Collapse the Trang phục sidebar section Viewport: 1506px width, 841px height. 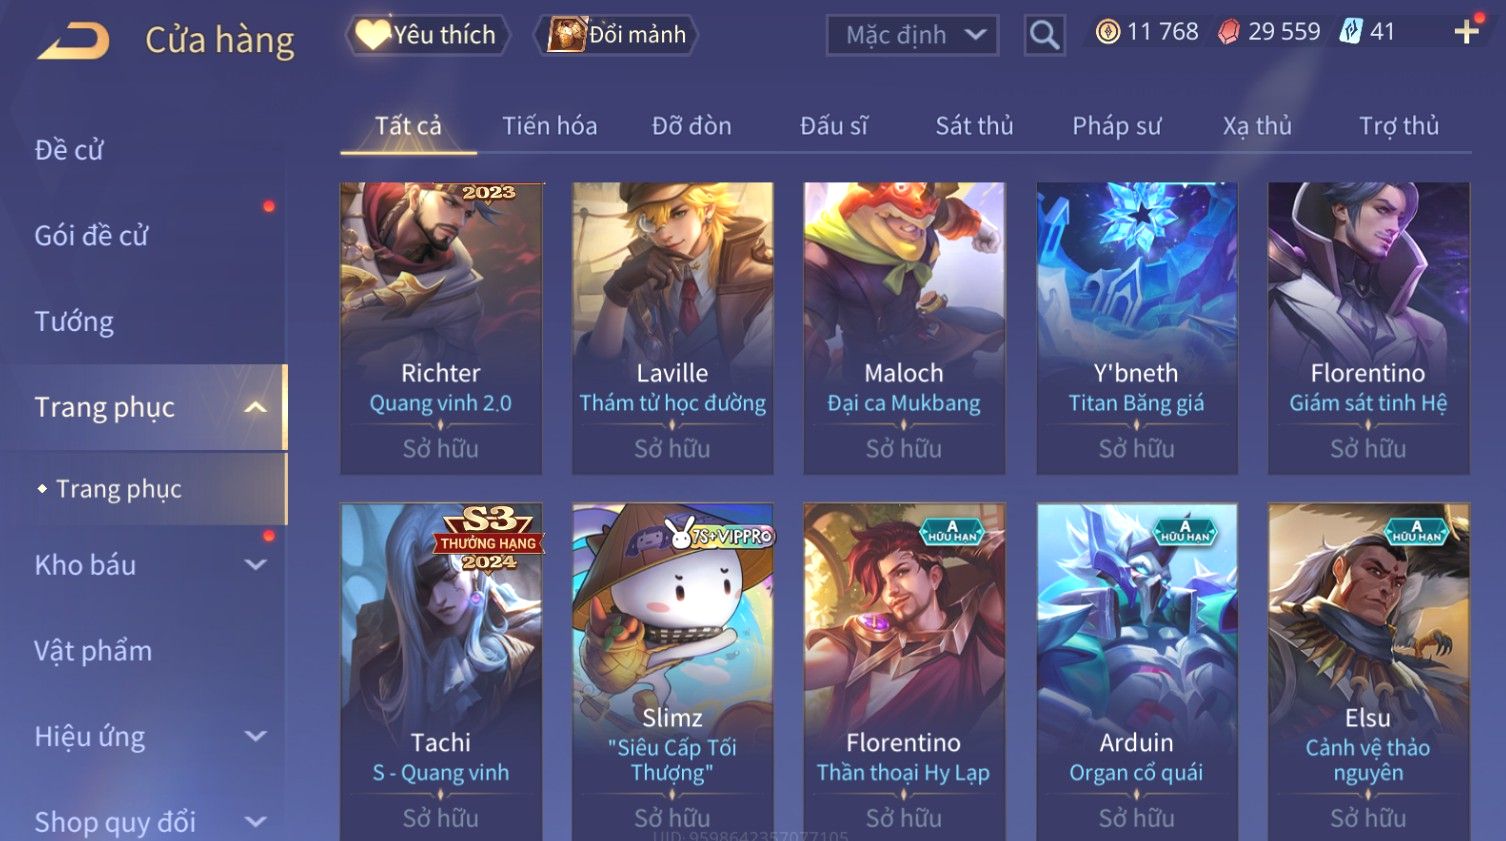(256, 407)
